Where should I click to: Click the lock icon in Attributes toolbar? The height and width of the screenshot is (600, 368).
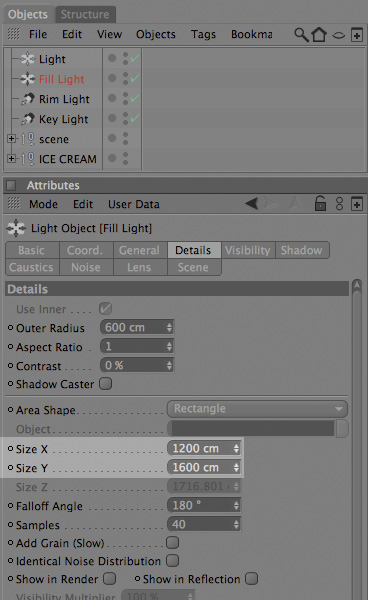click(x=320, y=203)
